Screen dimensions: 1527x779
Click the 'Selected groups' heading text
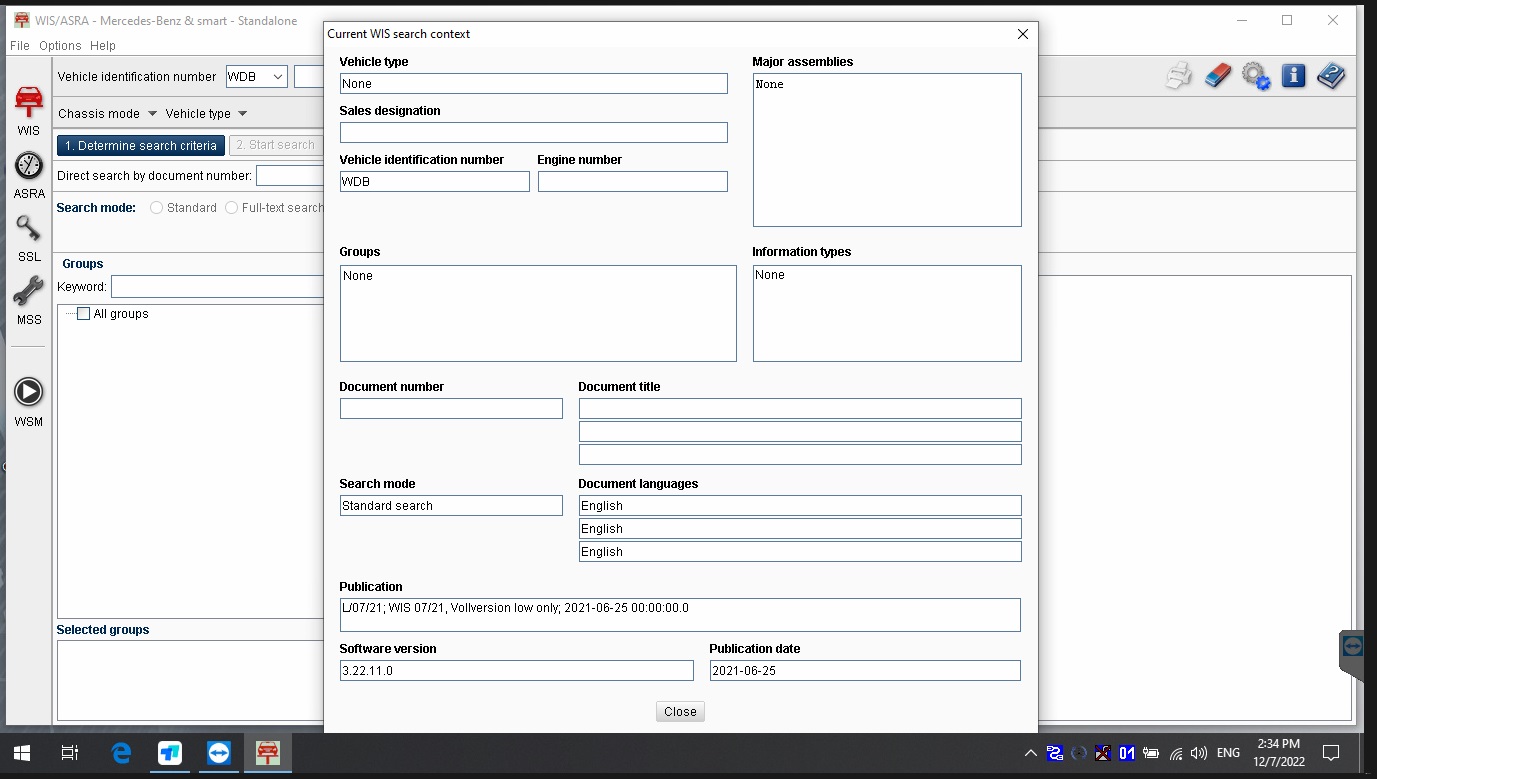103,630
